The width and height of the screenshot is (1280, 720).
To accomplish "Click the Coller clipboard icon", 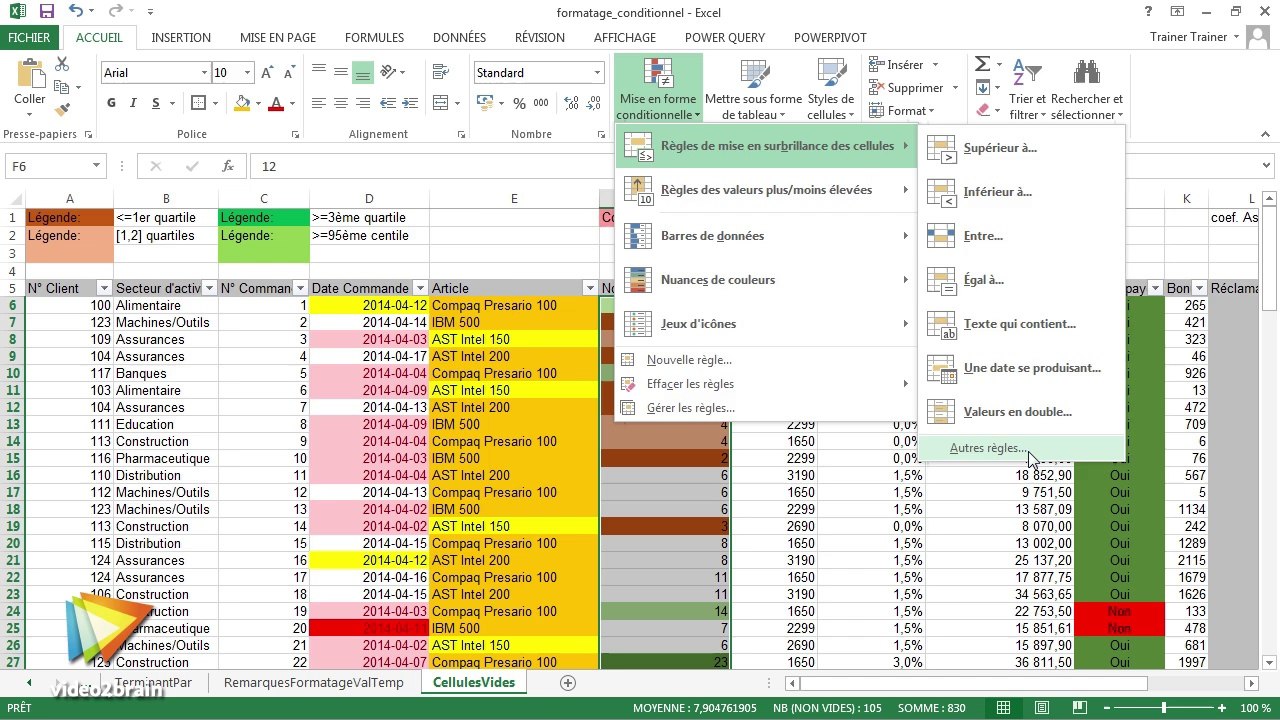I will coord(29,74).
